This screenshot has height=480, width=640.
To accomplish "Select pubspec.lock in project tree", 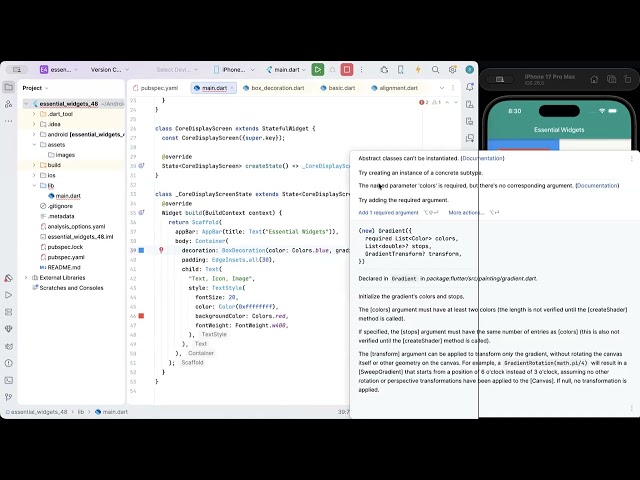I will click(62, 247).
